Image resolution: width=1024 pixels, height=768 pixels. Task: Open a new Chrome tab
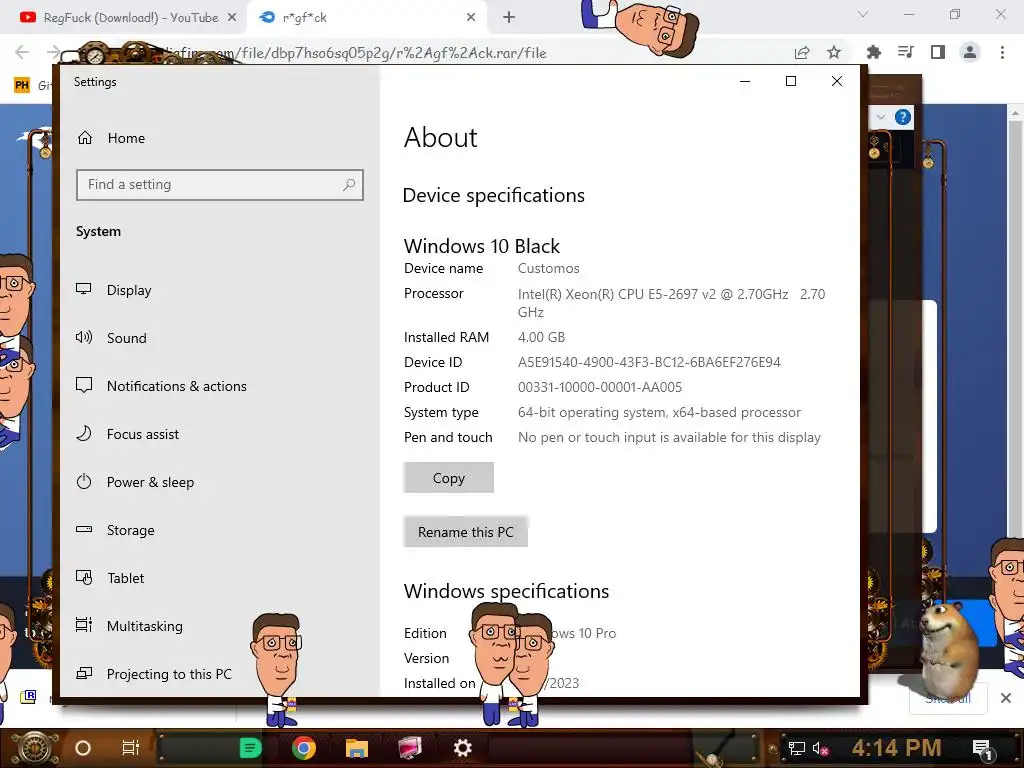pyautogui.click(x=509, y=18)
